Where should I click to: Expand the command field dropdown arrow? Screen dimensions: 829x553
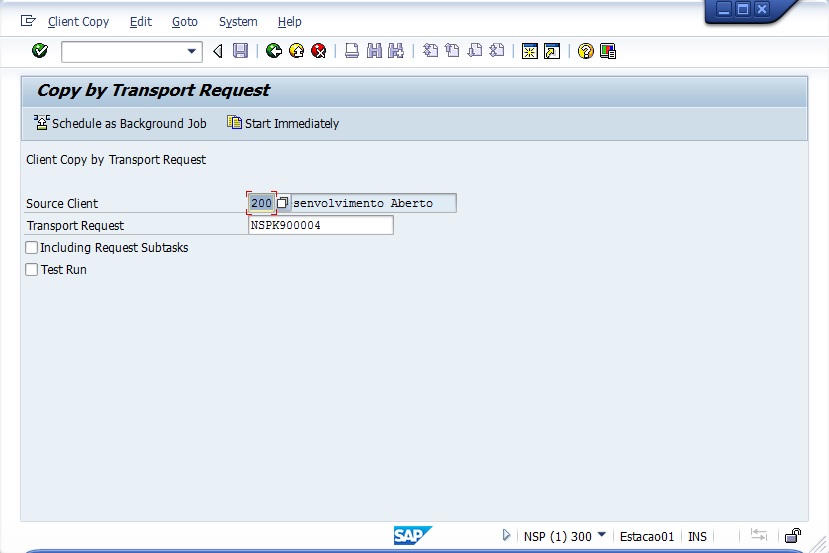click(192, 51)
